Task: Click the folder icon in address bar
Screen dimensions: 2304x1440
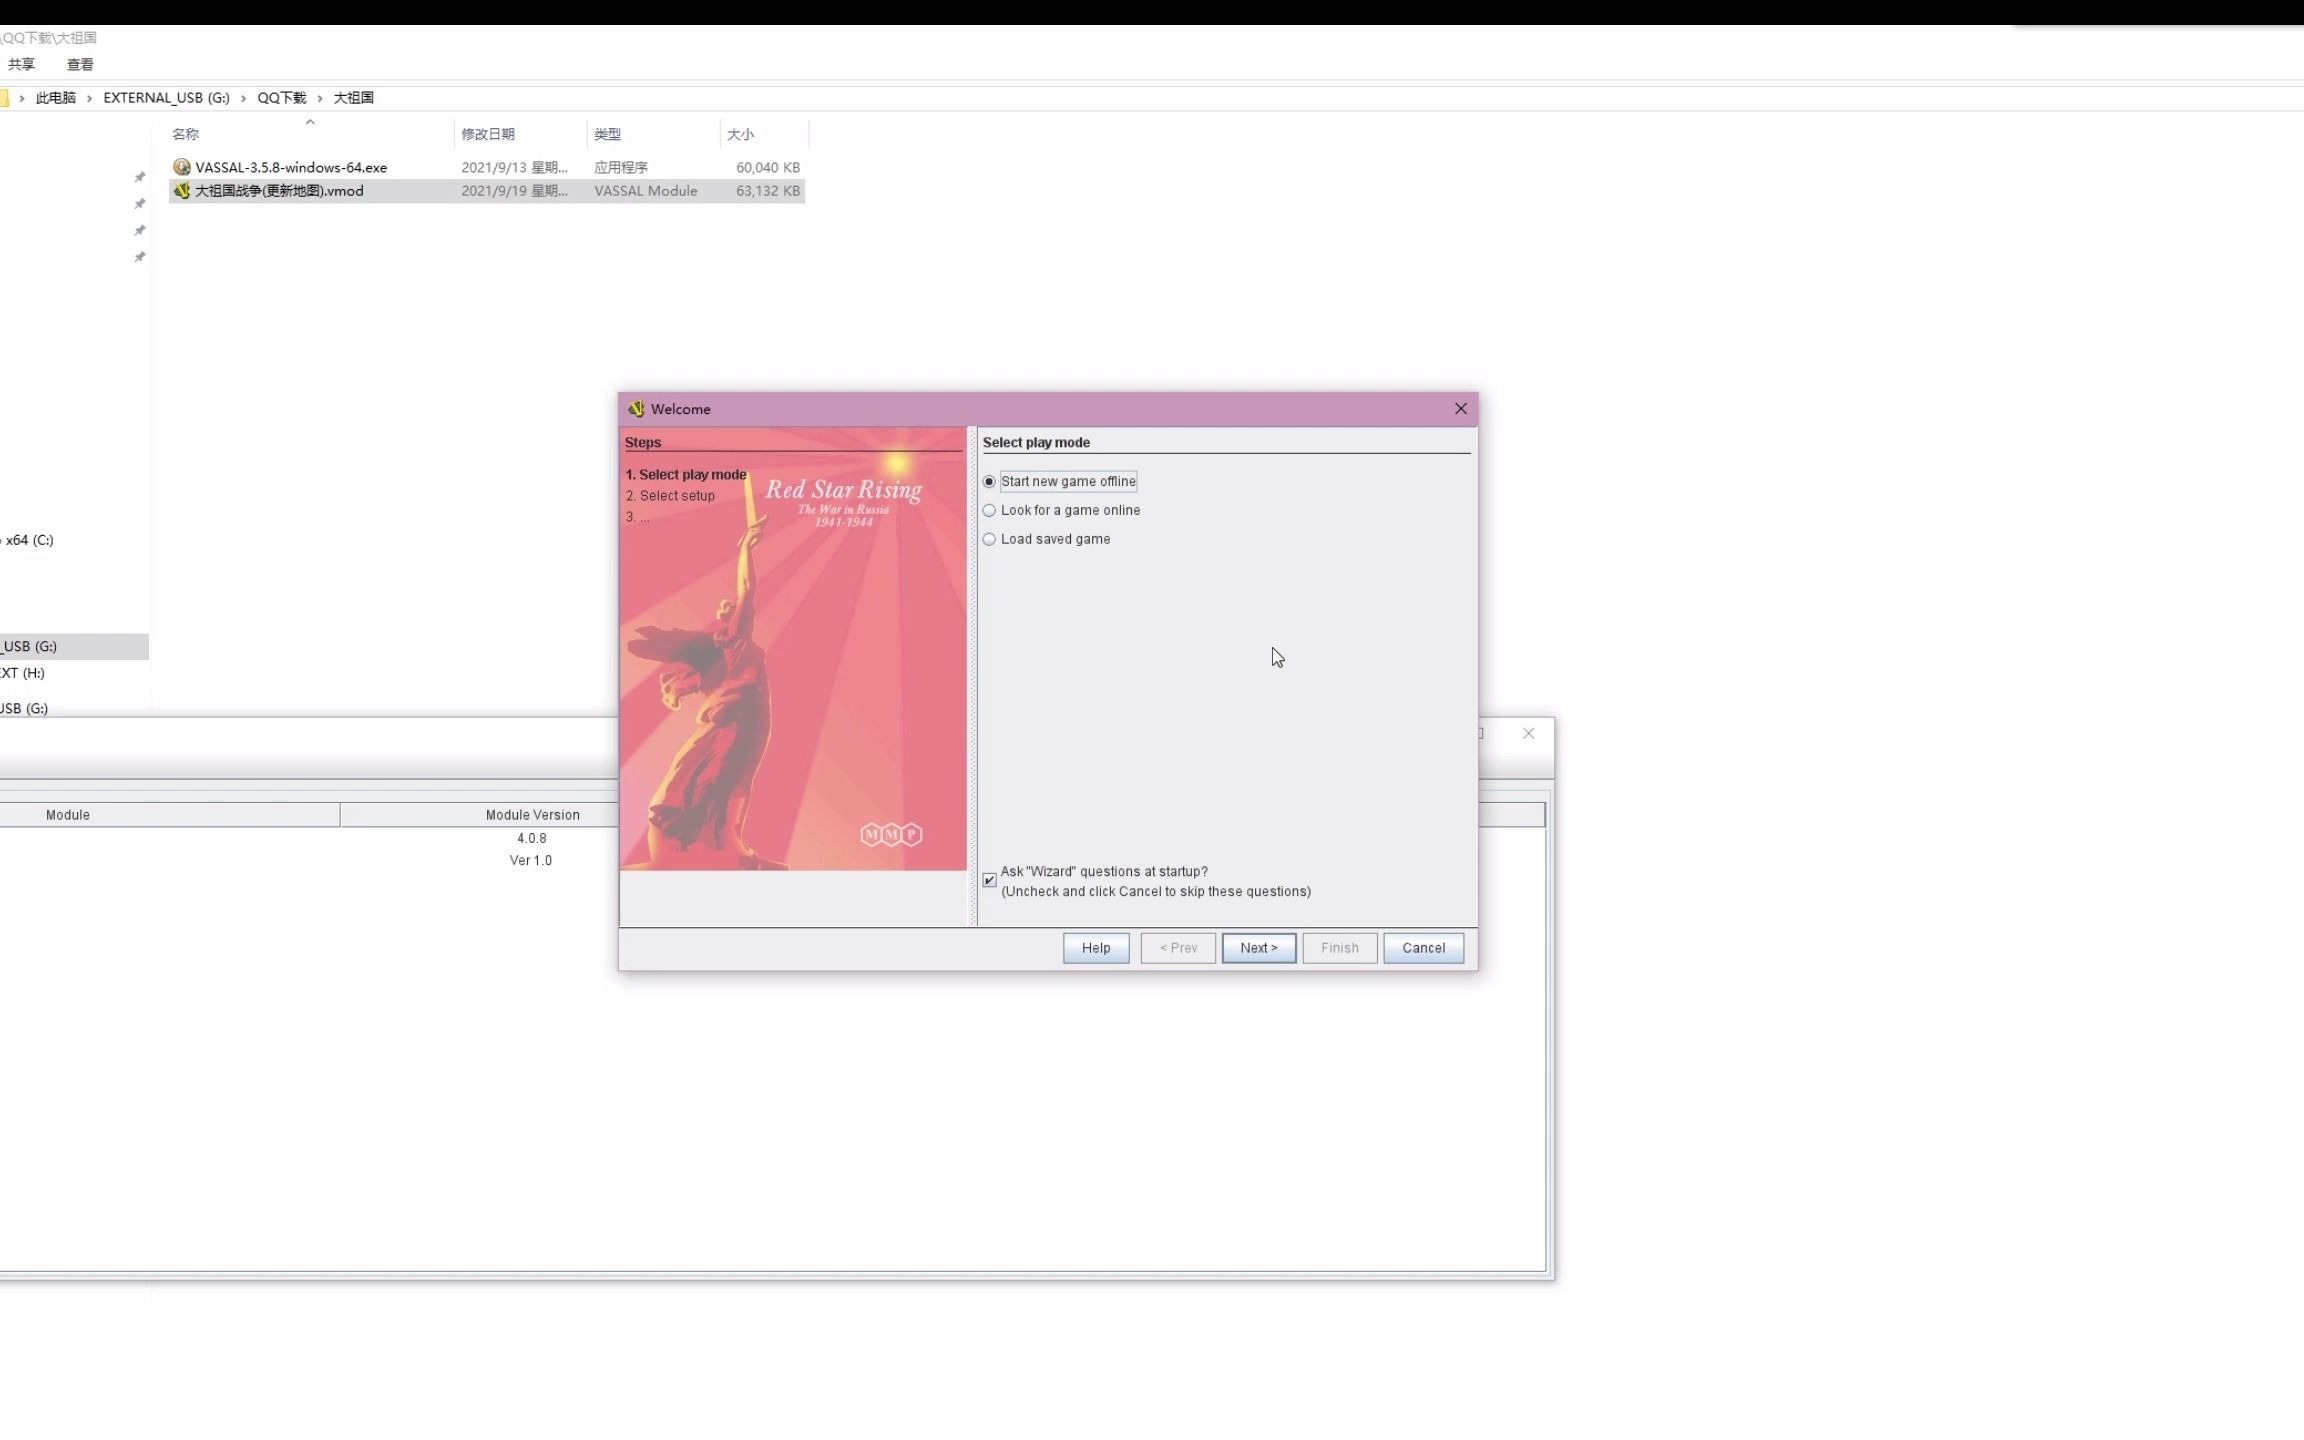Action: 4,98
